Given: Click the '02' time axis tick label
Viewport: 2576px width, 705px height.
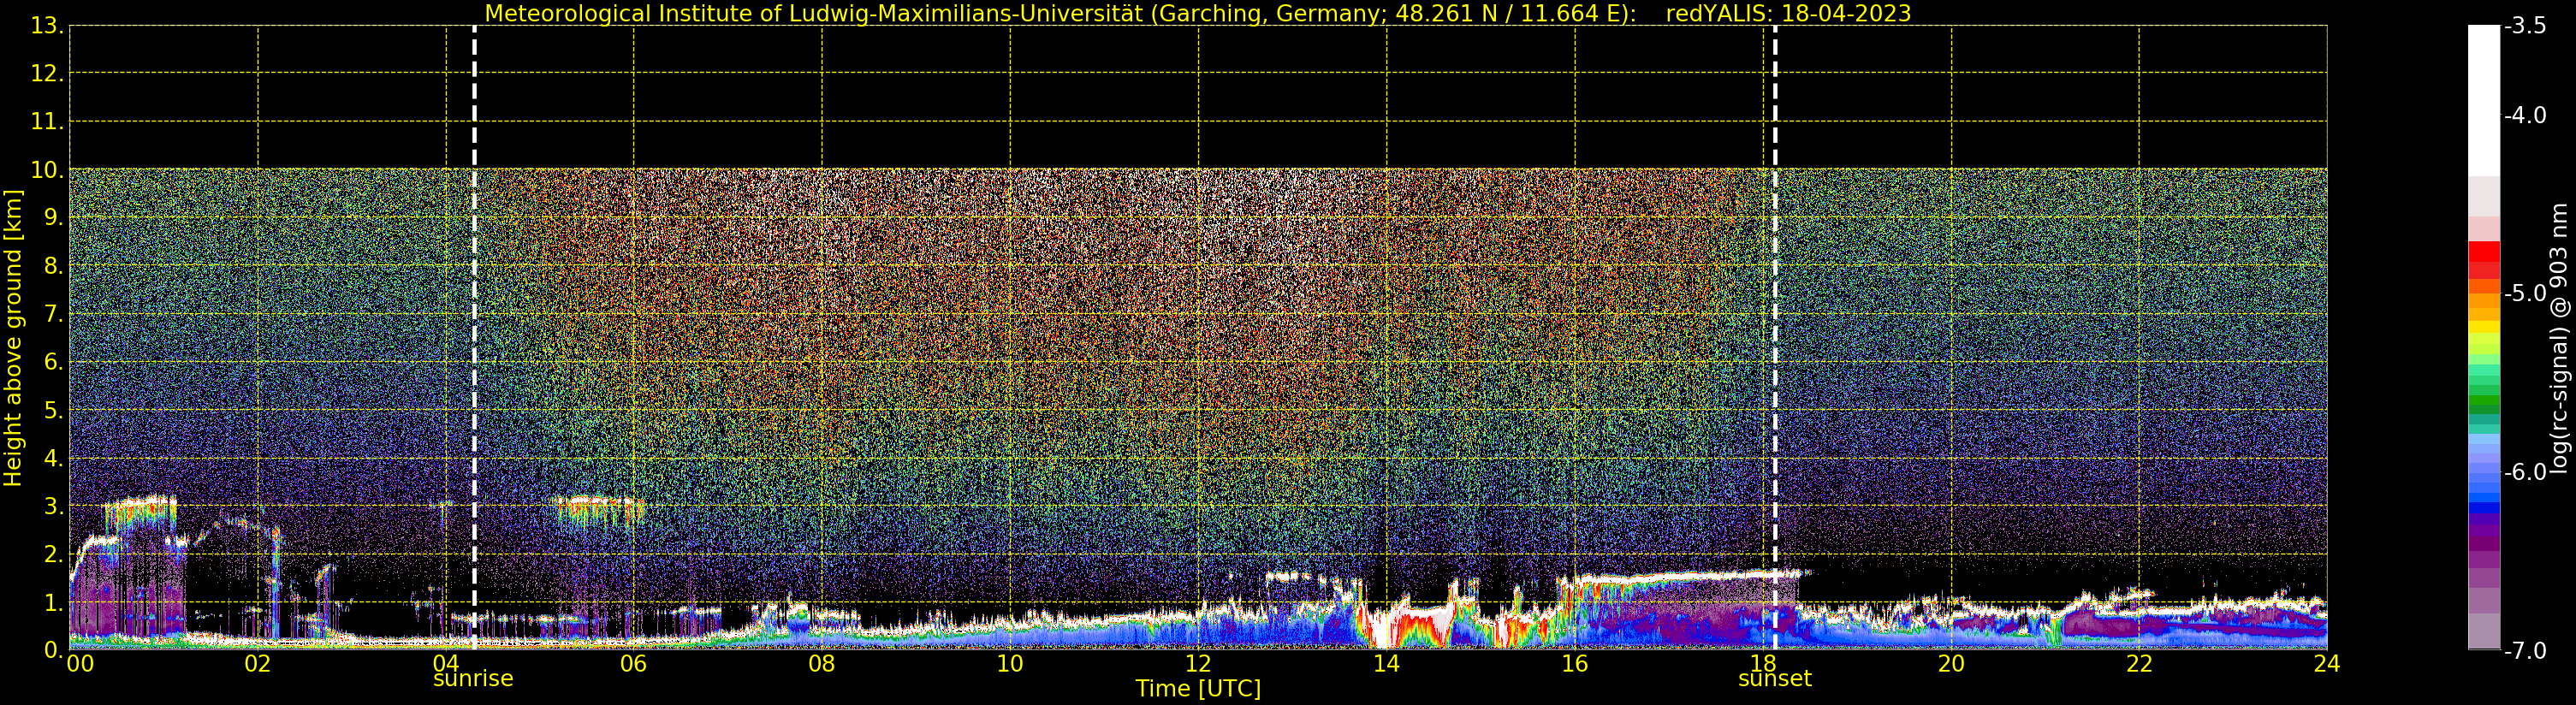Looking at the screenshot, I should 258,663.
